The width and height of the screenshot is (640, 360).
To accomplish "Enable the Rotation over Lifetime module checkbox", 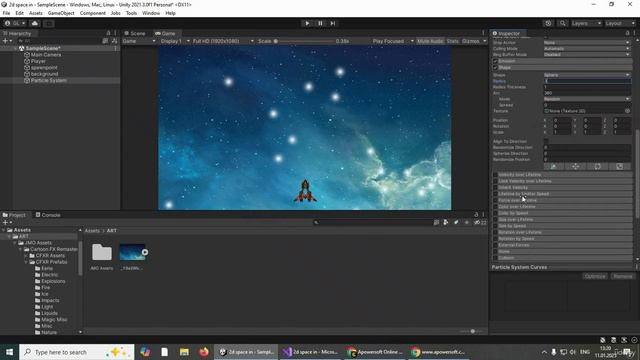I will (495, 232).
